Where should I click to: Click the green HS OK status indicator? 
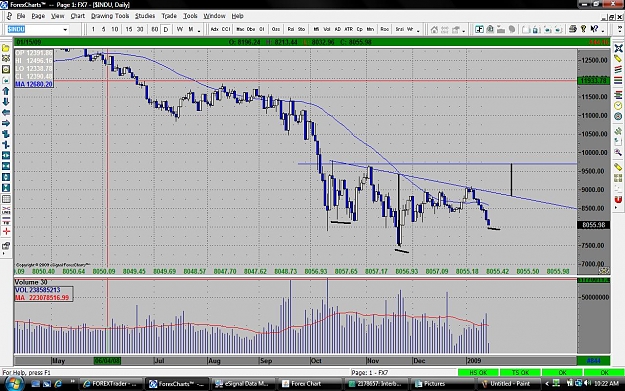coord(478,373)
